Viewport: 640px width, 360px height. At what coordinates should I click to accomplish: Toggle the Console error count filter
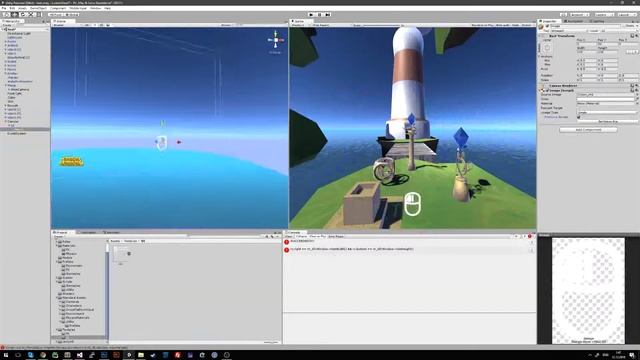530,236
